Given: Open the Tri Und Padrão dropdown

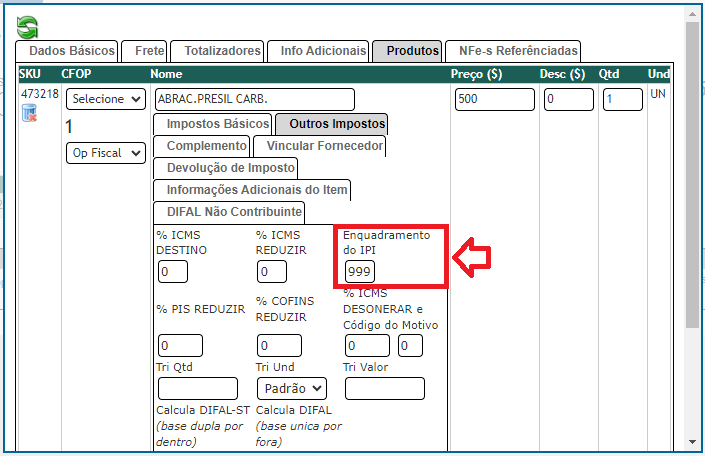Looking at the screenshot, I should 292,388.
